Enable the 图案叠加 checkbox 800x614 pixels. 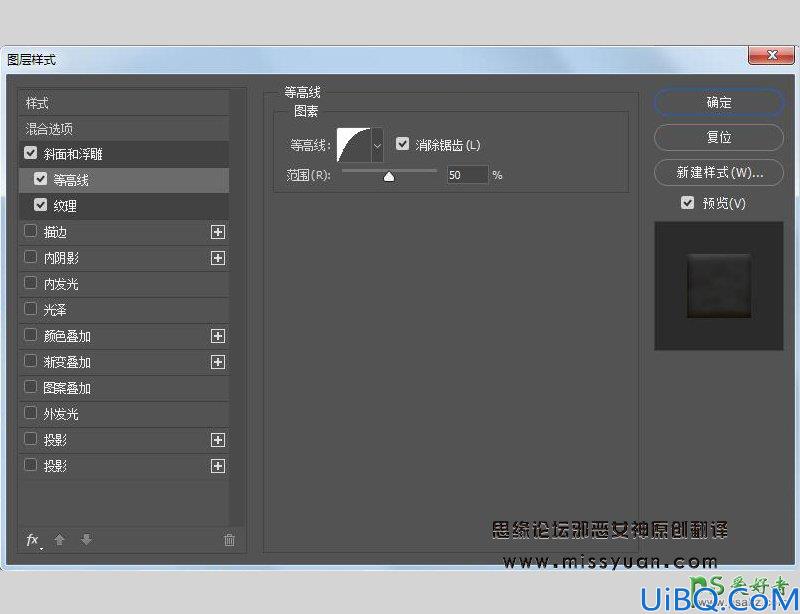tap(31, 387)
